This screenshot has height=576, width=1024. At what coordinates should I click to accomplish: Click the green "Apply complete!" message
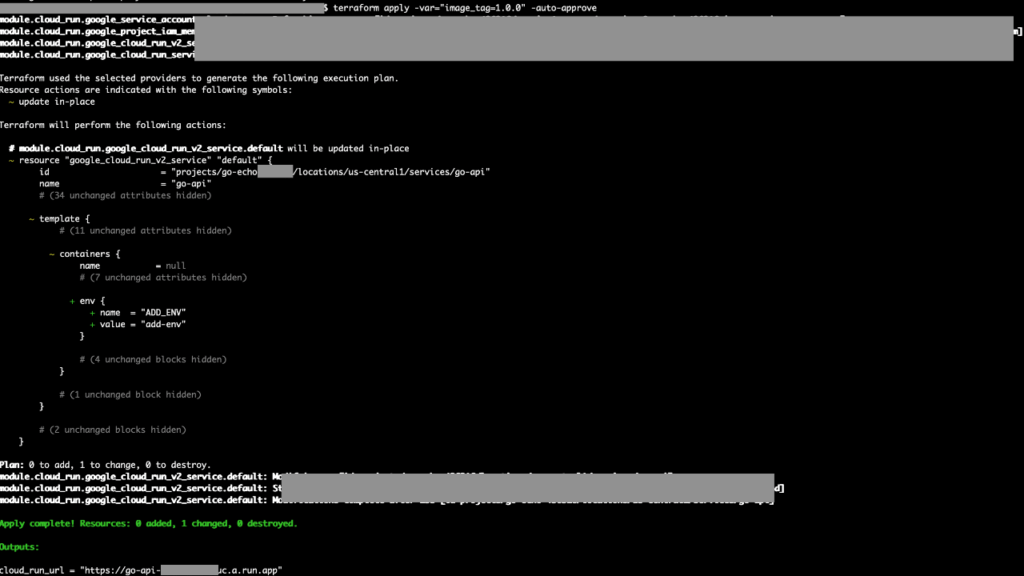coord(148,523)
